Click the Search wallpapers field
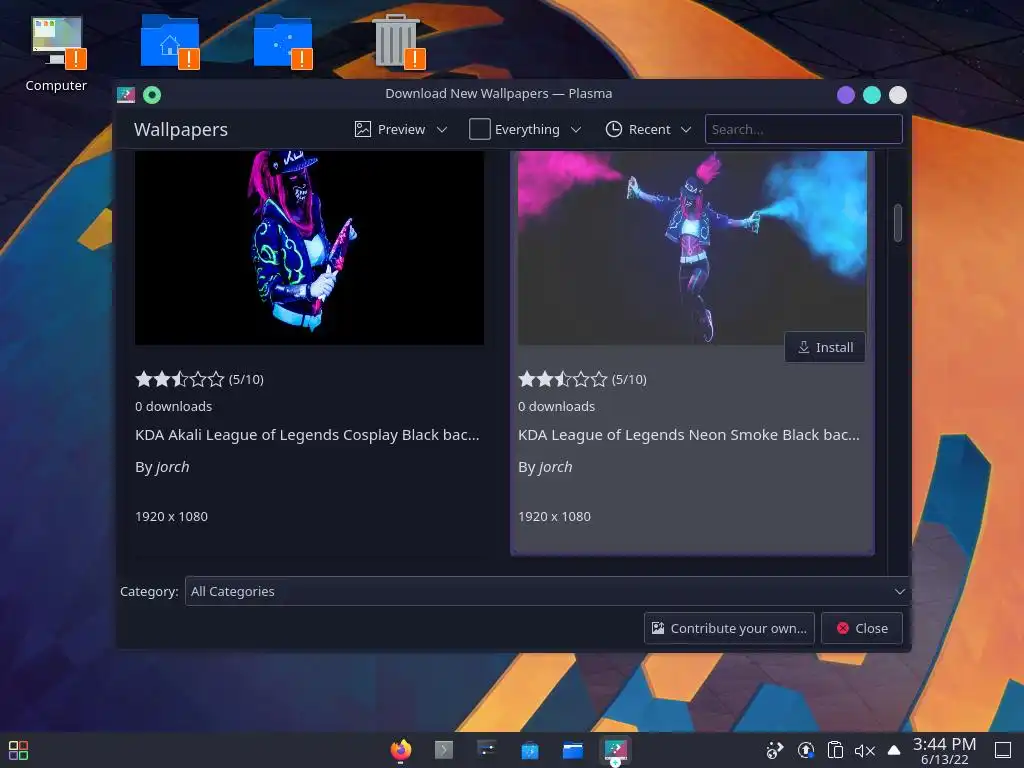This screenshot has height=768, width=1024. click(803, 129)
